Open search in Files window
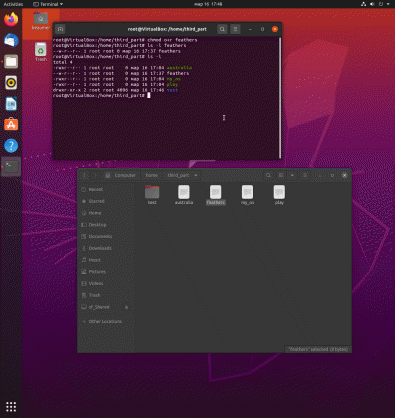The width and height of the screenshot is (395, 418). tap(268, 175)
